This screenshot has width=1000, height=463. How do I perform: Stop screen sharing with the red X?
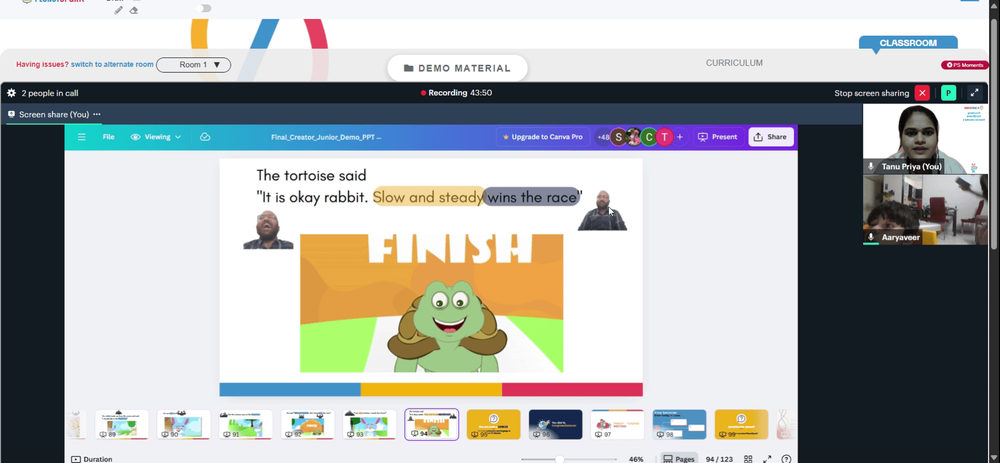pyautogui.click(x=922, y=93)
